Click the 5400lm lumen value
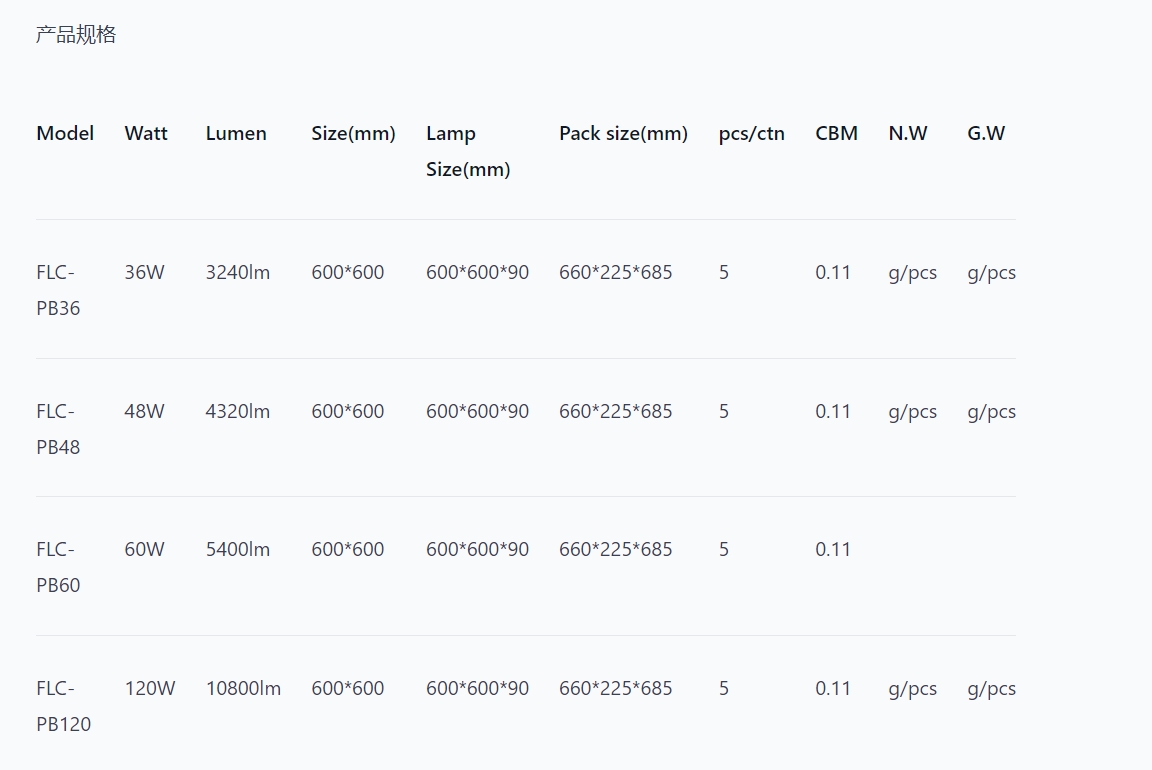1152x770 pixels. 238,549
